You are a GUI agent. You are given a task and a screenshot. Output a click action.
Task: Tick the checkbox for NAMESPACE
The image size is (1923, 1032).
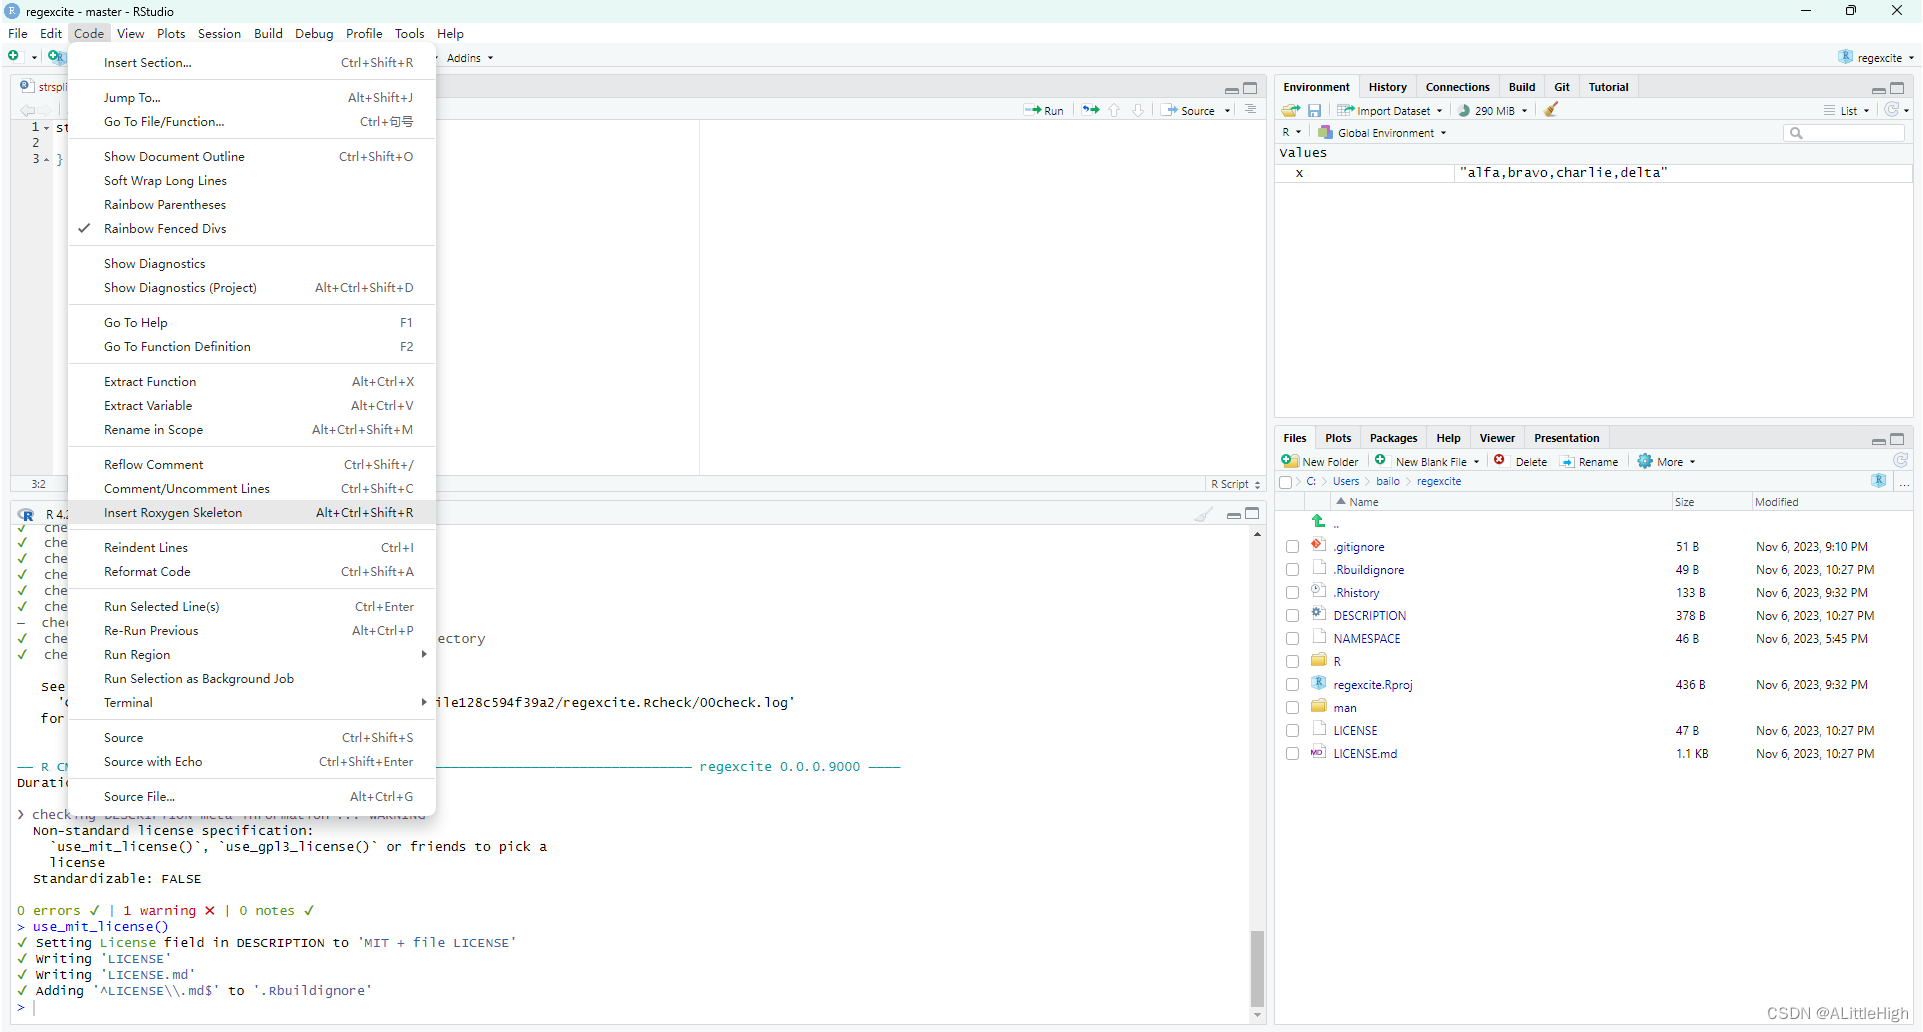coord(1293,639)
